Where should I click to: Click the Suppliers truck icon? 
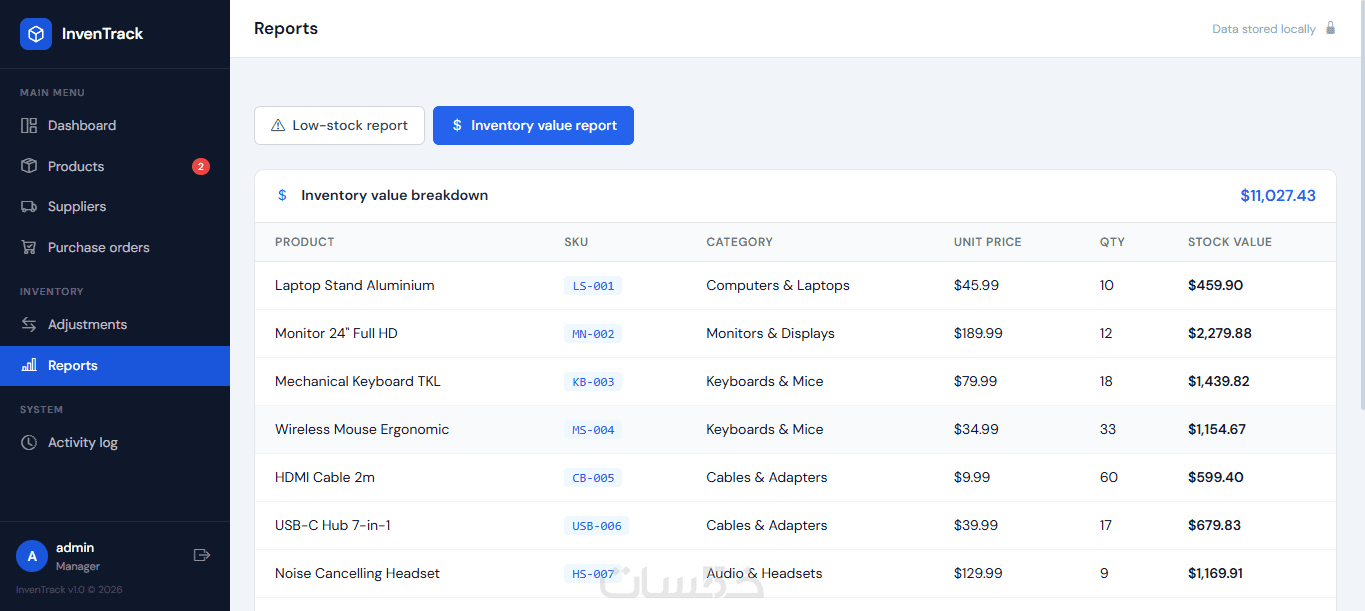coord(29,207)
